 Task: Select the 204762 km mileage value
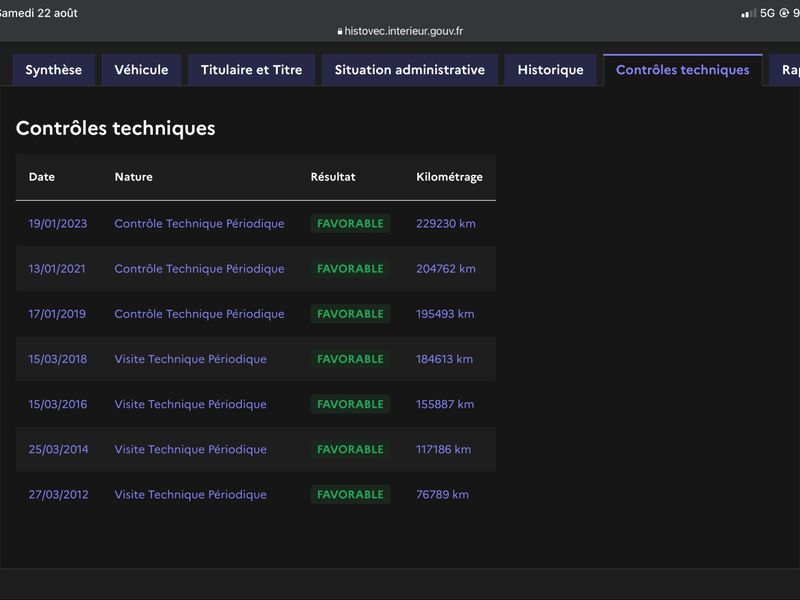(446, 269)
